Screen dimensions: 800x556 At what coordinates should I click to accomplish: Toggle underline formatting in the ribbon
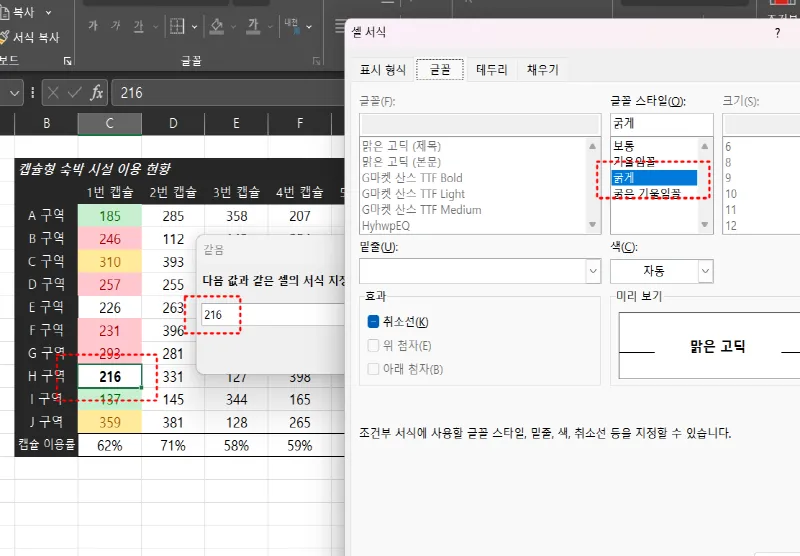pos(138,26)
